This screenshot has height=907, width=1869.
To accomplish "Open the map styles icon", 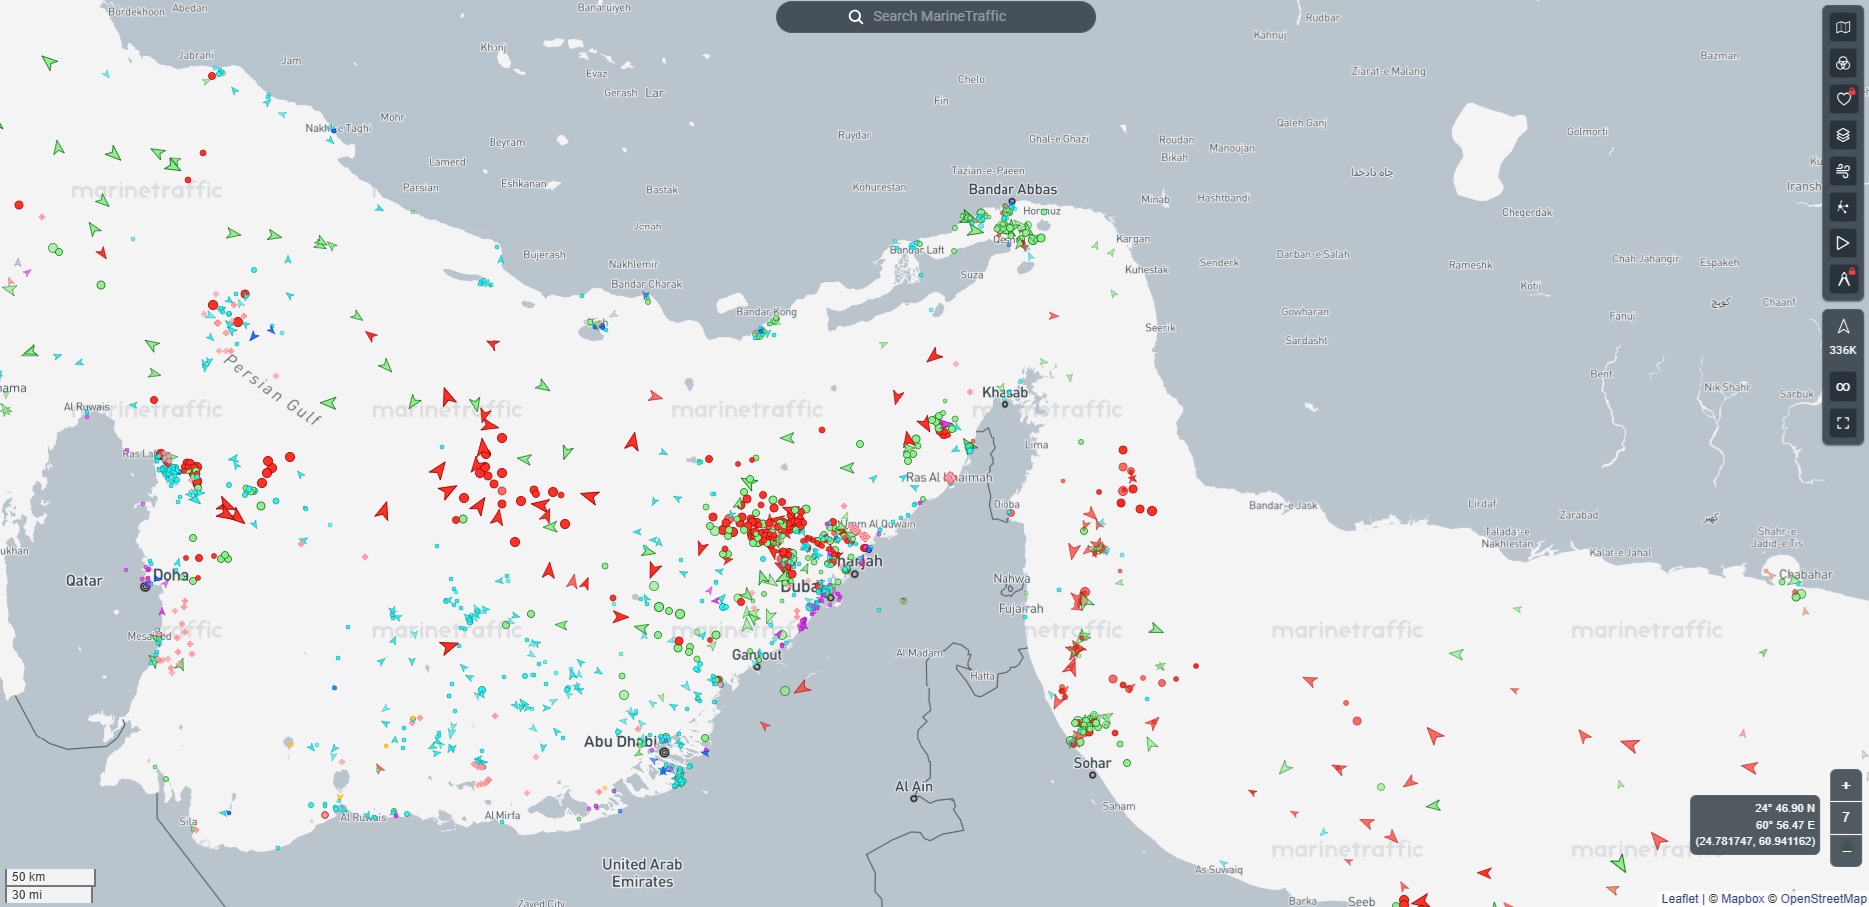I will click(1843, 28).
